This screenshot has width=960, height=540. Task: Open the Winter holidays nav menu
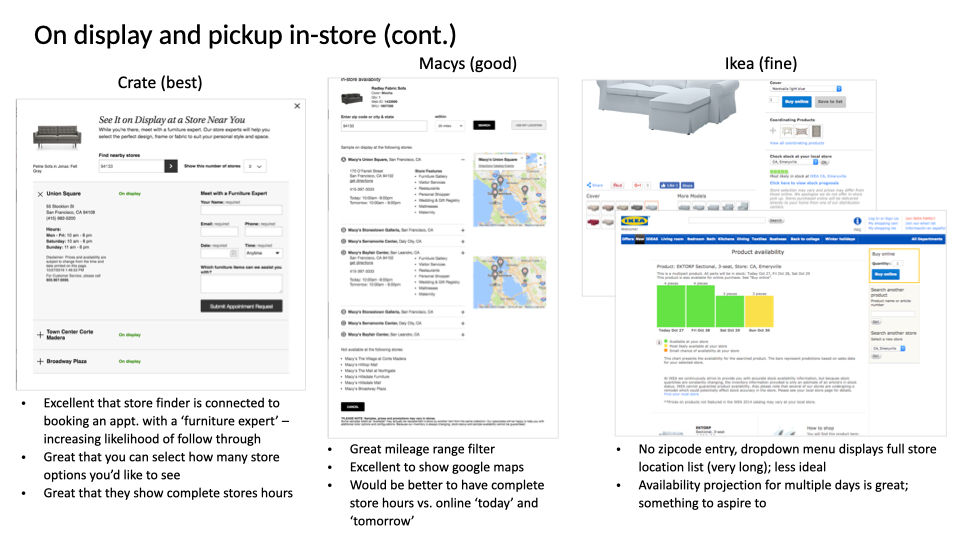[x=840, y=239]
